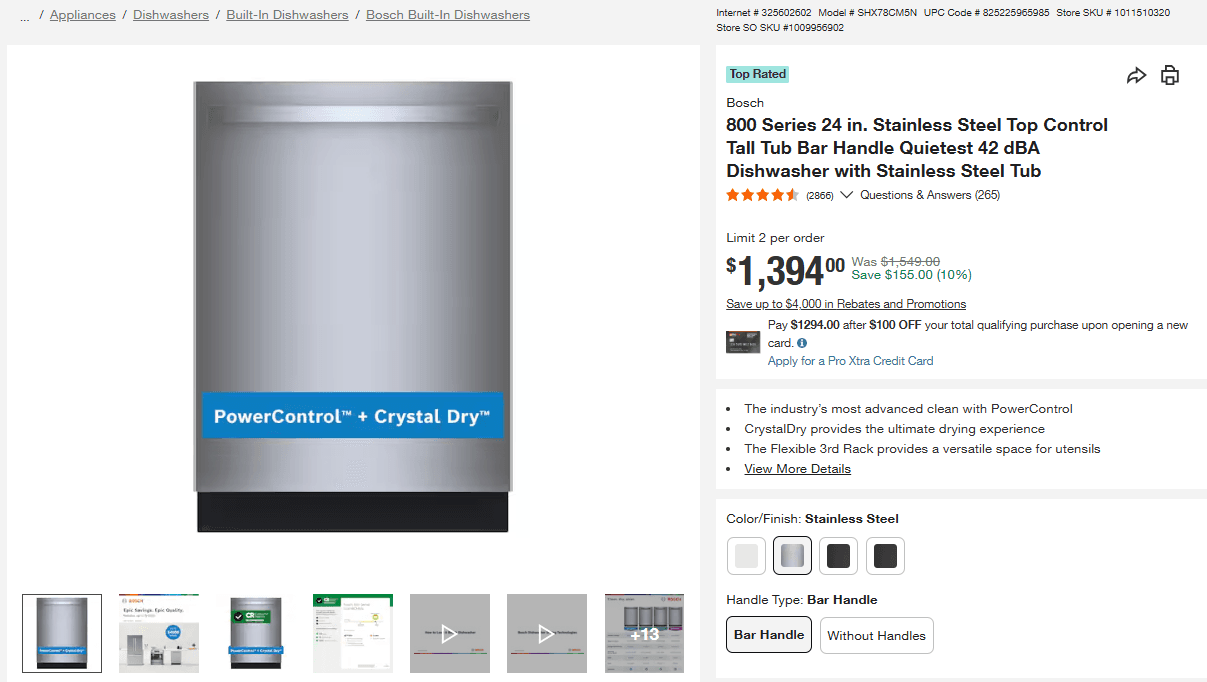Click the Top Rated badge
Image resolution: width=1207 pixels, height=682 pixels.
(758, 74)
